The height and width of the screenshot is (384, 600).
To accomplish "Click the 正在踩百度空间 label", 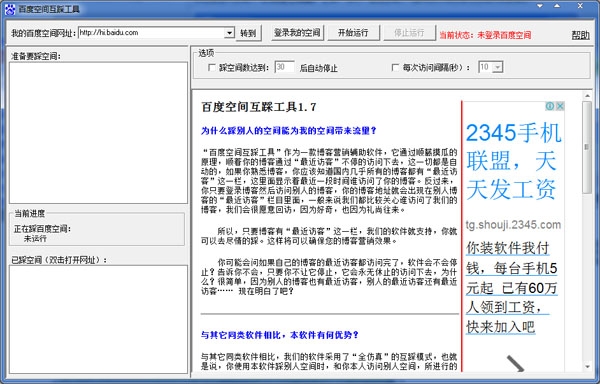I will (x=42, y=229).
